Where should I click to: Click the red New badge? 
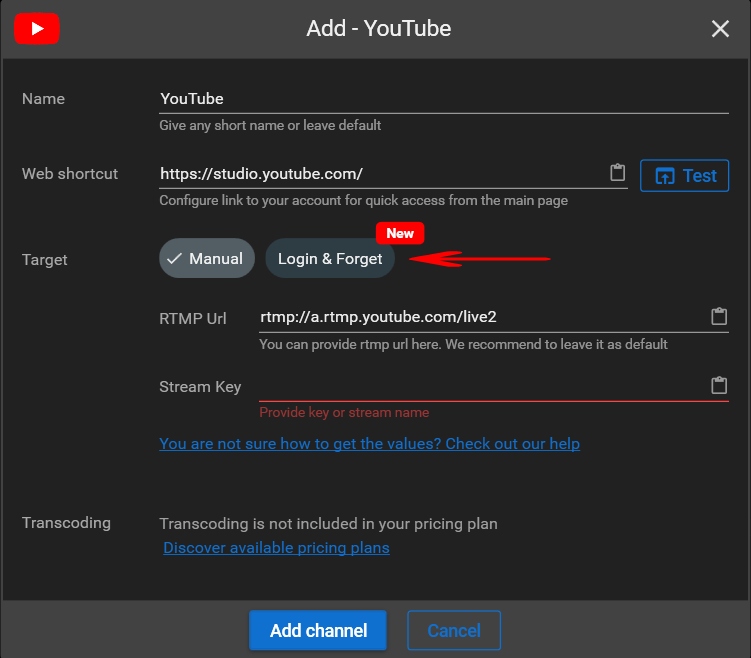click(400, 233)
